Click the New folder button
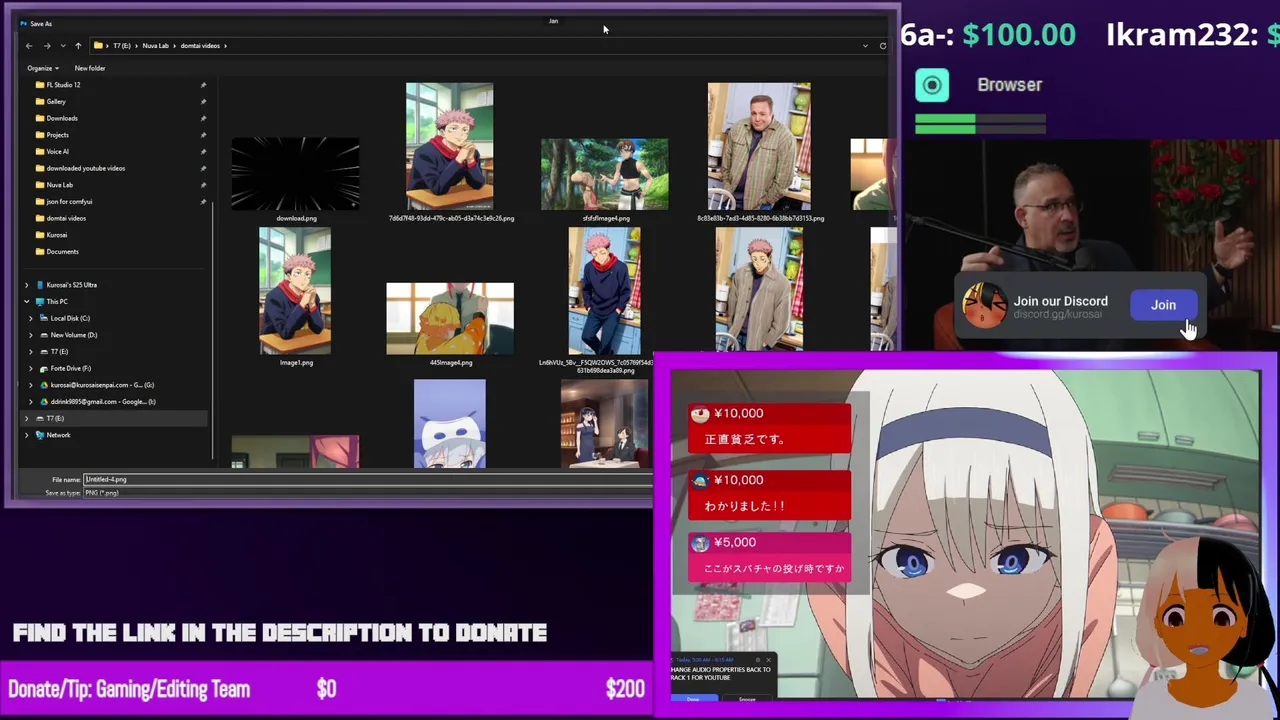The width and height of the screenshot is (1280, 720). click(90, 68)
